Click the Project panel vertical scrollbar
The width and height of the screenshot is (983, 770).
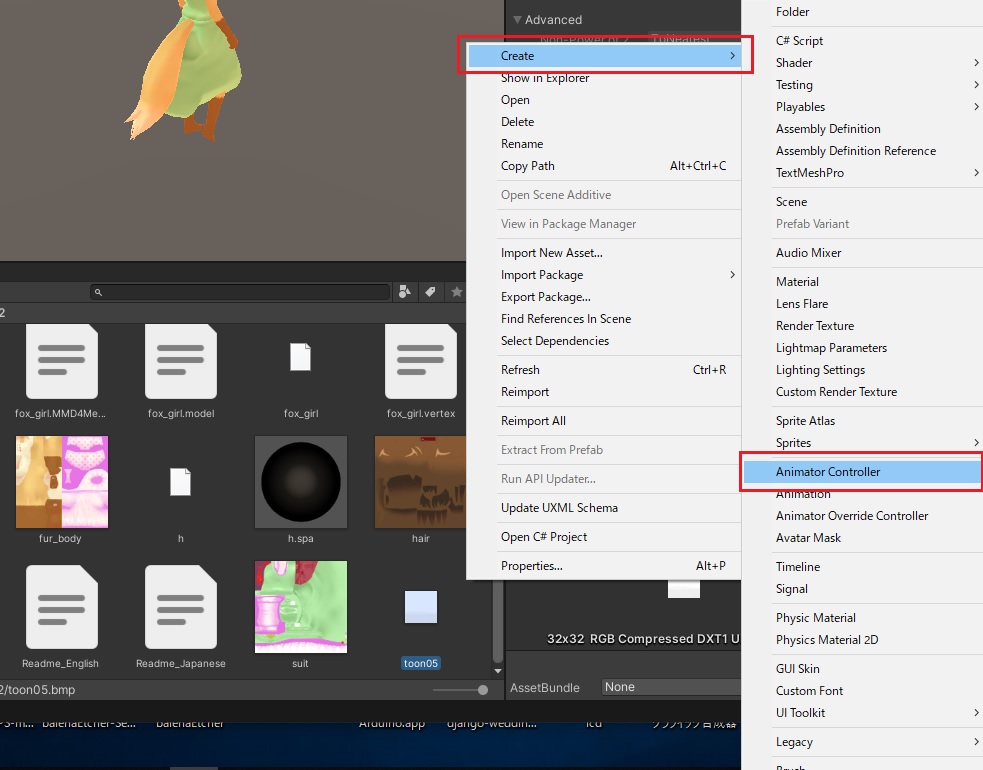498,621
